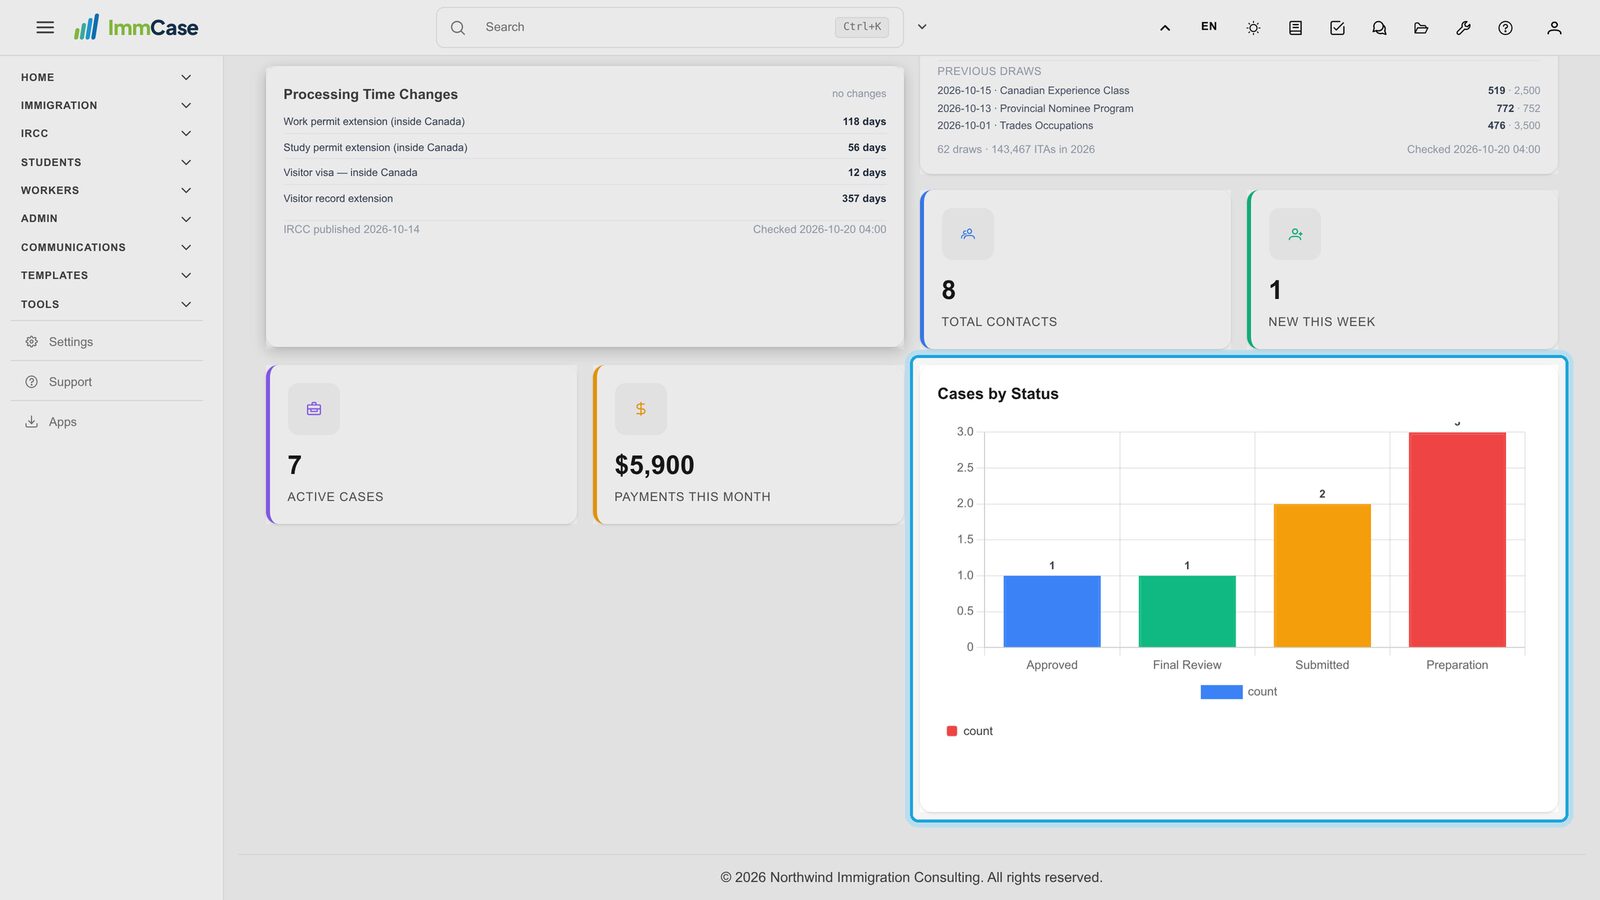
Task: Open the dropdown arrow beside the search box
Action: 922,27
